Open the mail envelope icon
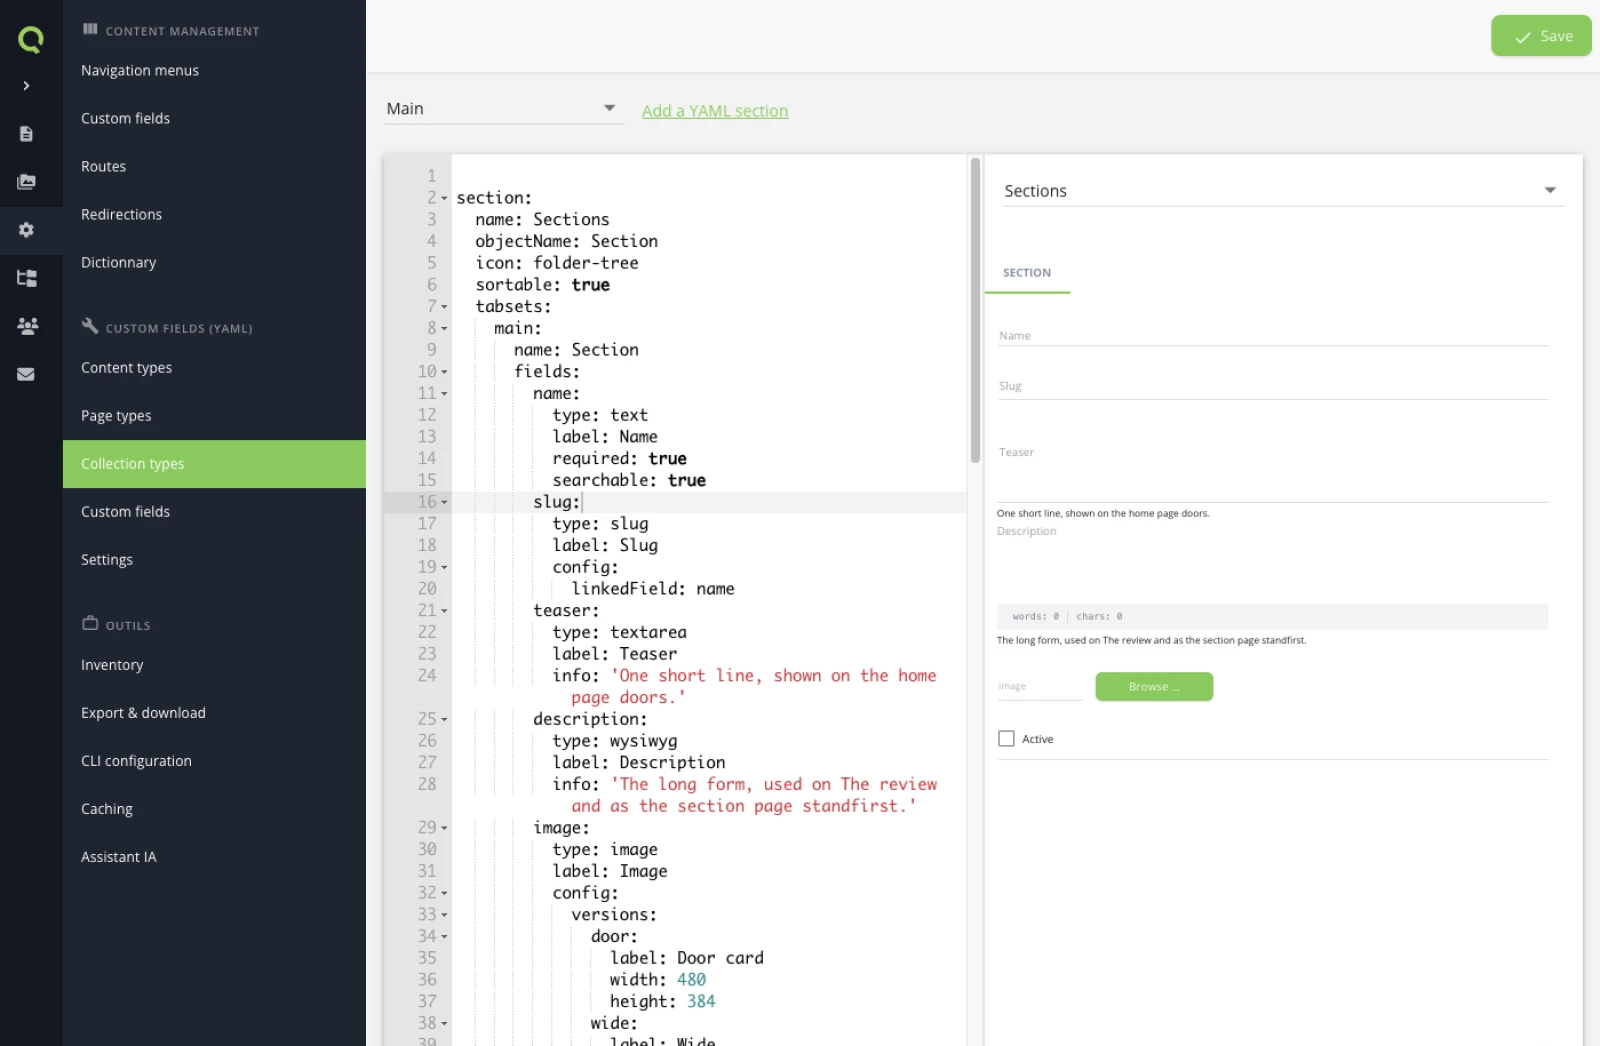The height and width of the screenshot is (1046, 1600). coord(26,374)
